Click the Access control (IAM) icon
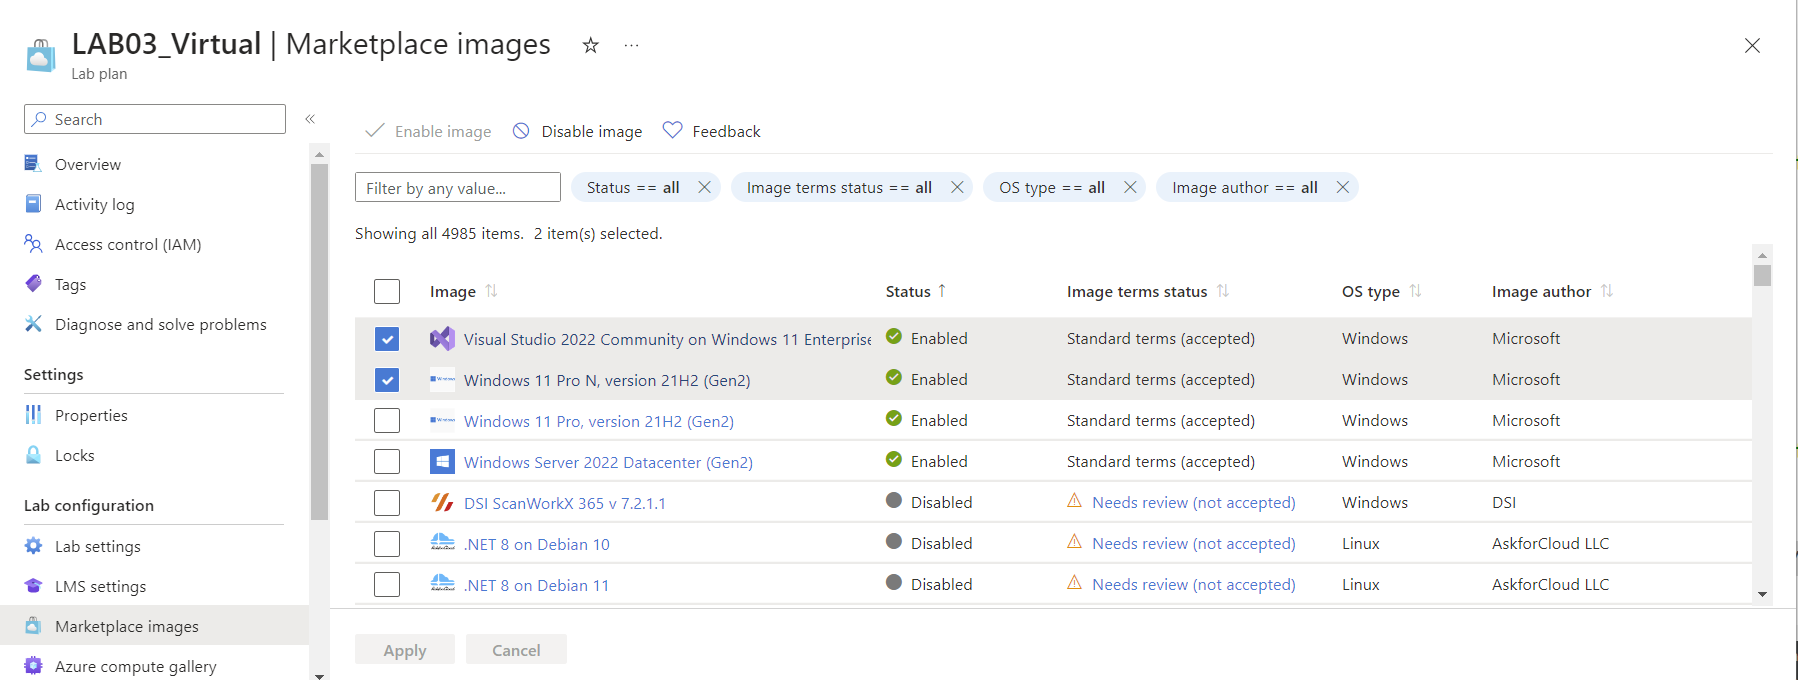The width and height of the screenshot is (1798, 680). point(33,244)
